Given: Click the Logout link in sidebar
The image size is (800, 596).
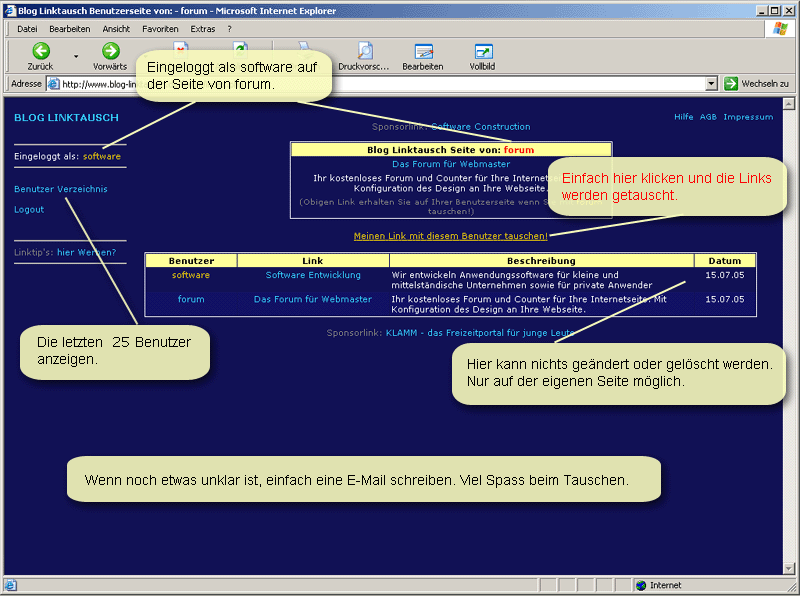Looking at the screenshot, I should tap(29, 210).
